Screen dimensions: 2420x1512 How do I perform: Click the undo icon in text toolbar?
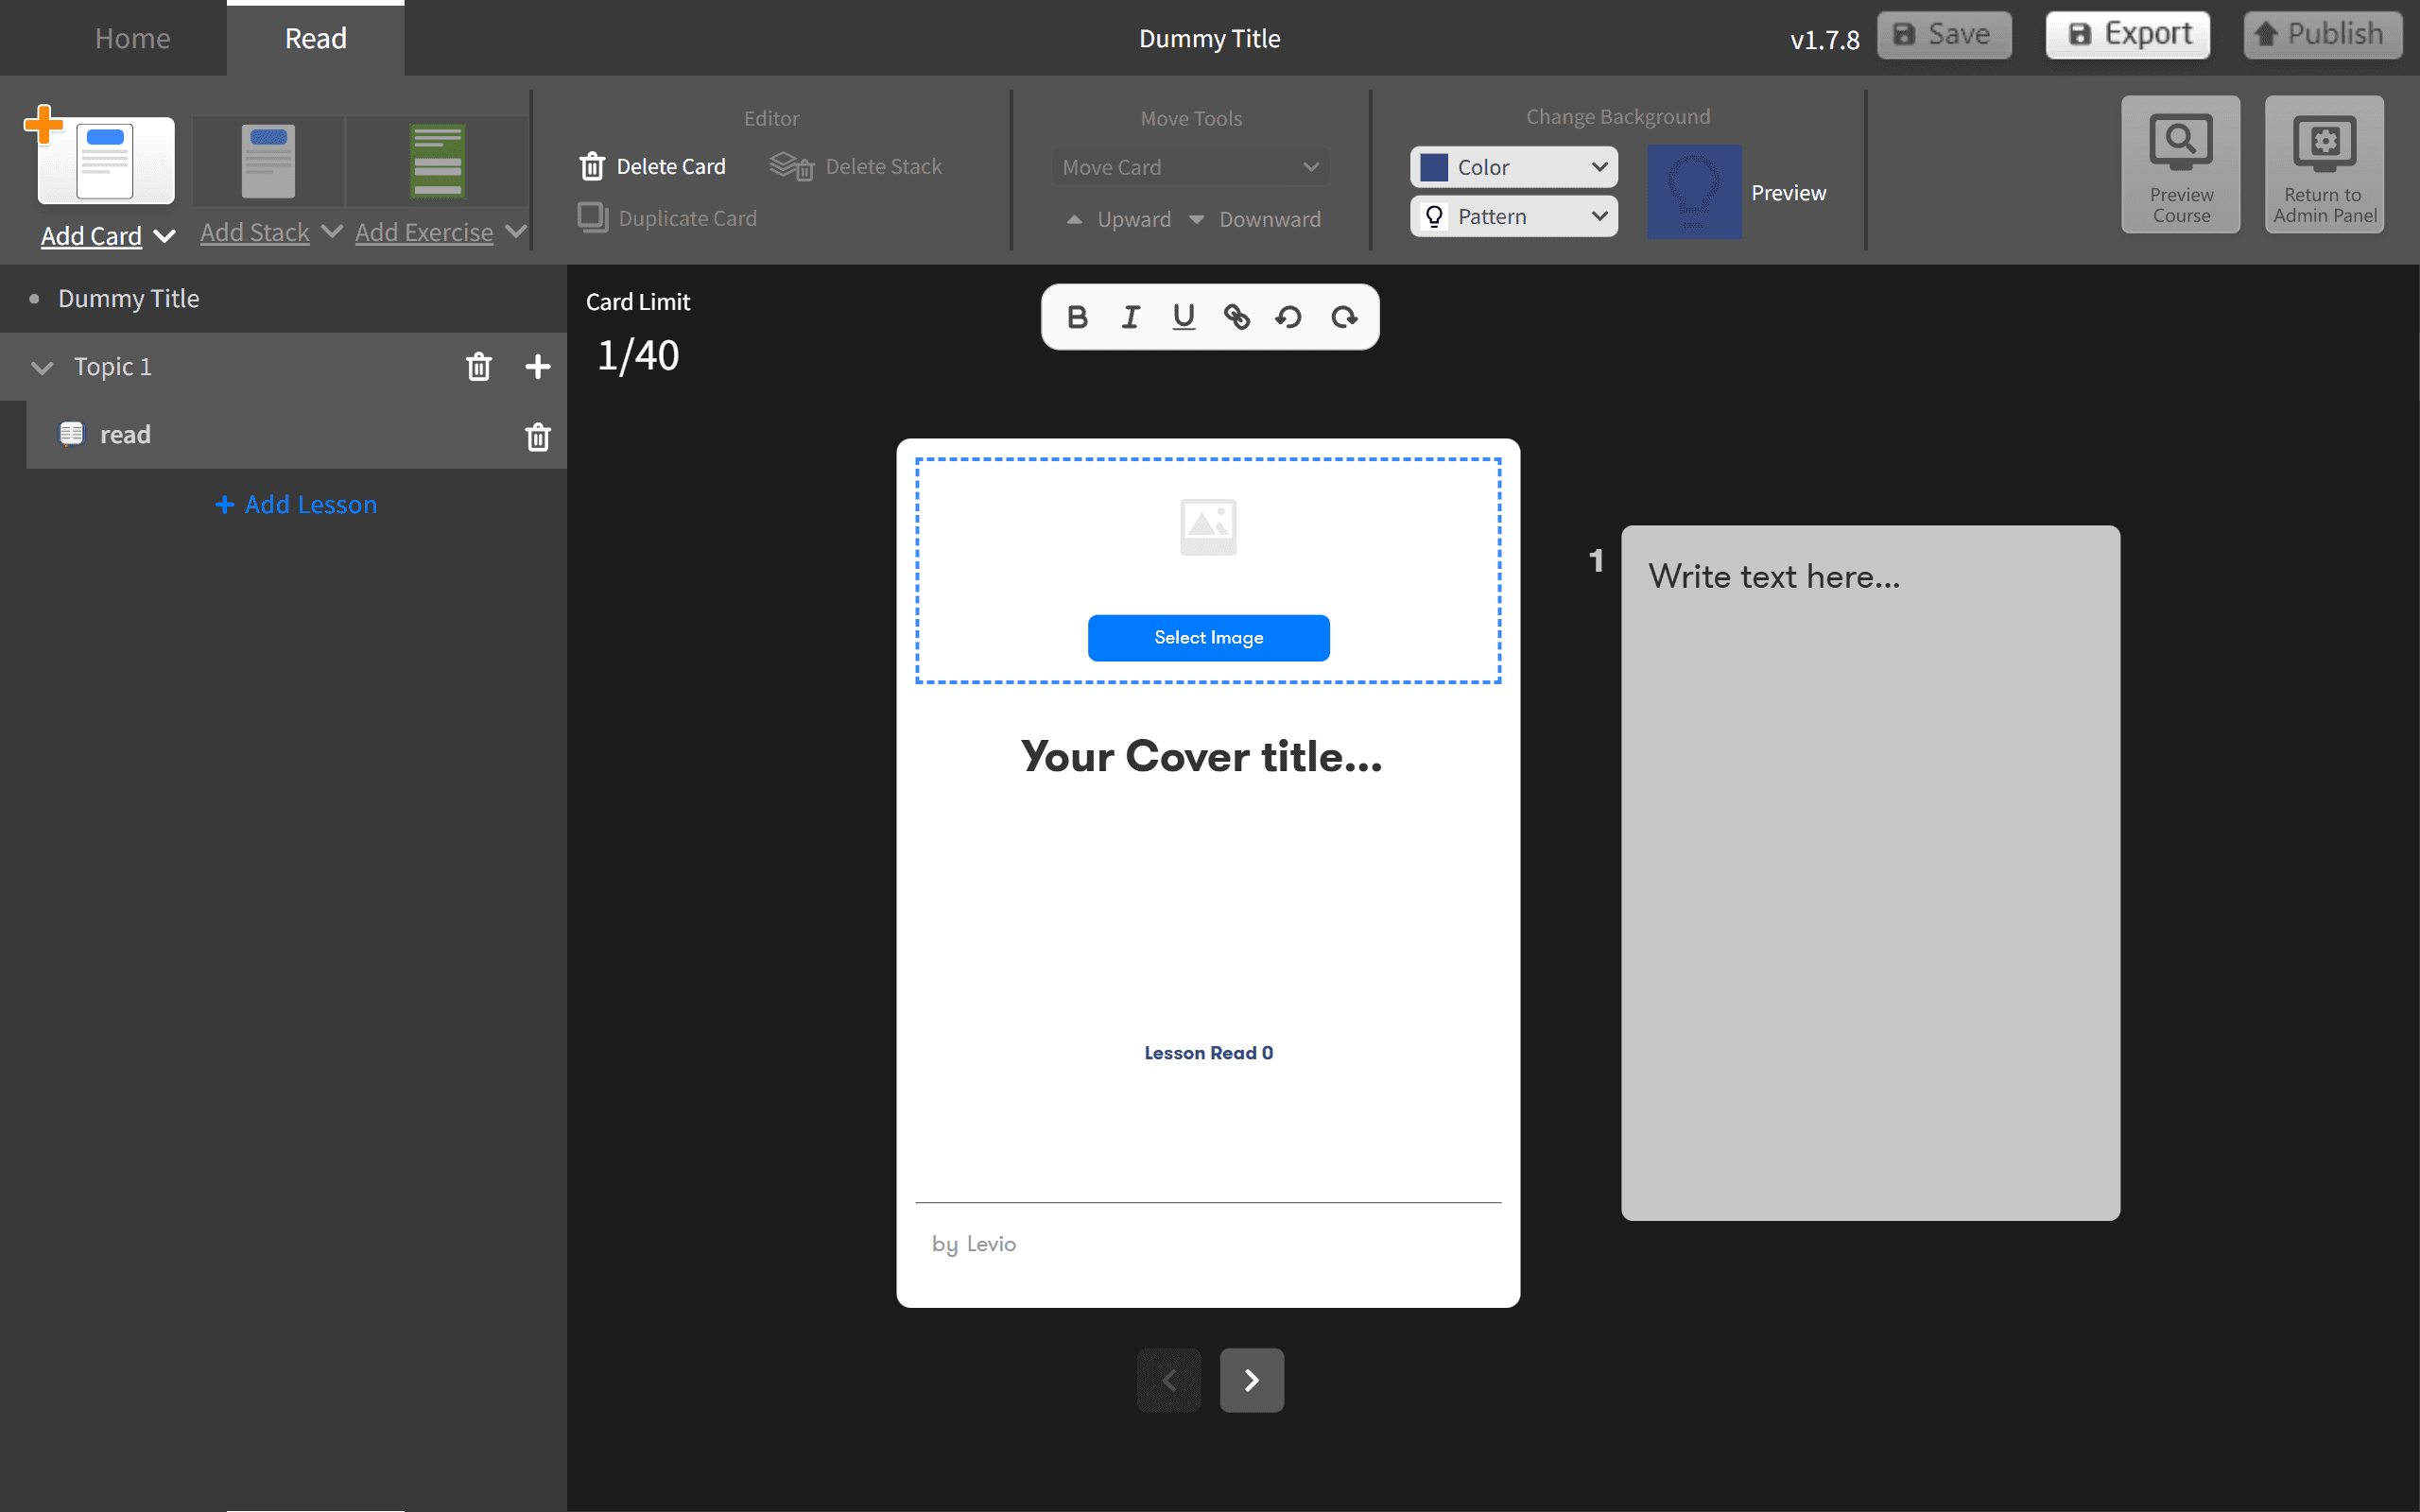(x=1288, y=317)
